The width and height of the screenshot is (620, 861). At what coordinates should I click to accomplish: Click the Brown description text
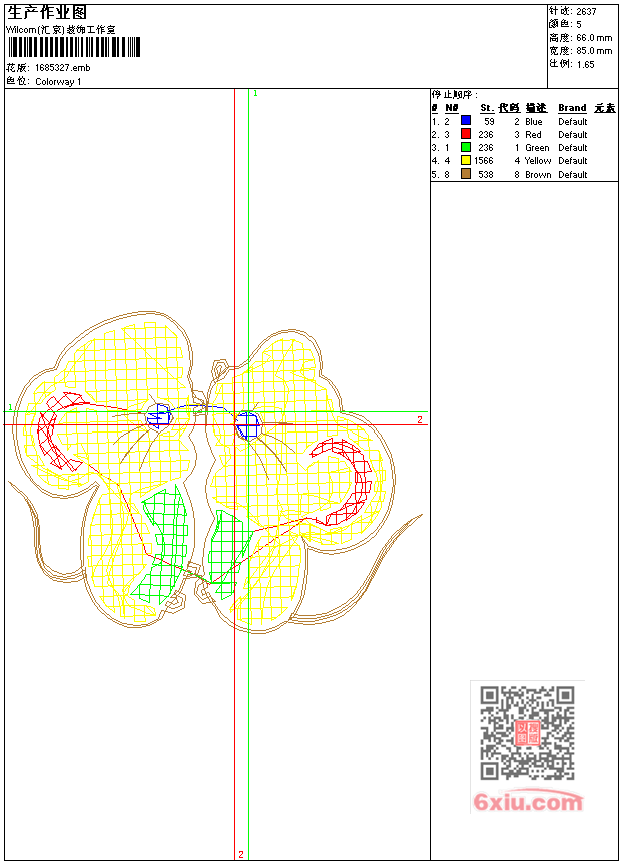[x=538, y=175]
